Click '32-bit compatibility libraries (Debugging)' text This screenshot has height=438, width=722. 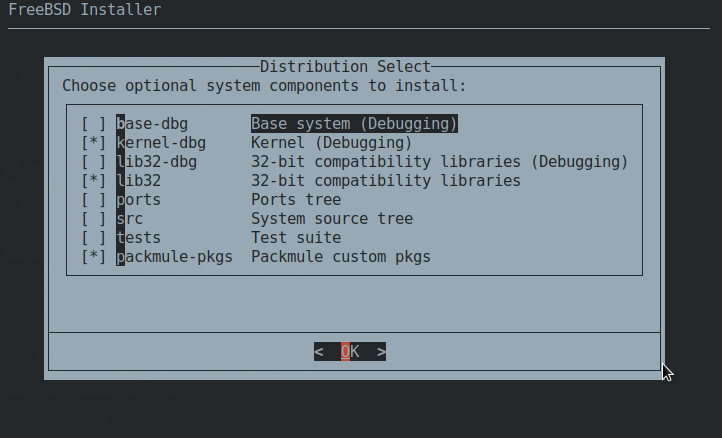click(x=440, y=162)
